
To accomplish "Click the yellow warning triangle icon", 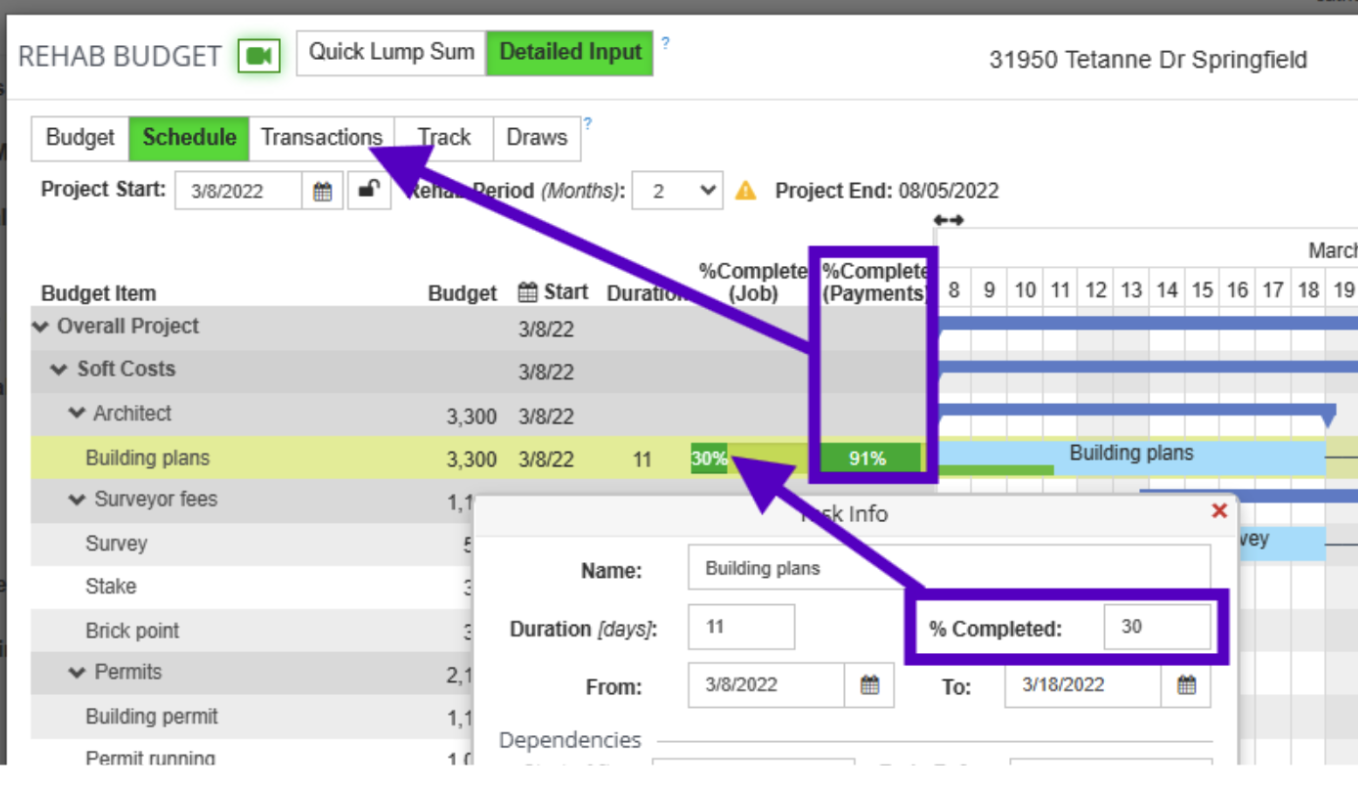I will pos(745,191).
